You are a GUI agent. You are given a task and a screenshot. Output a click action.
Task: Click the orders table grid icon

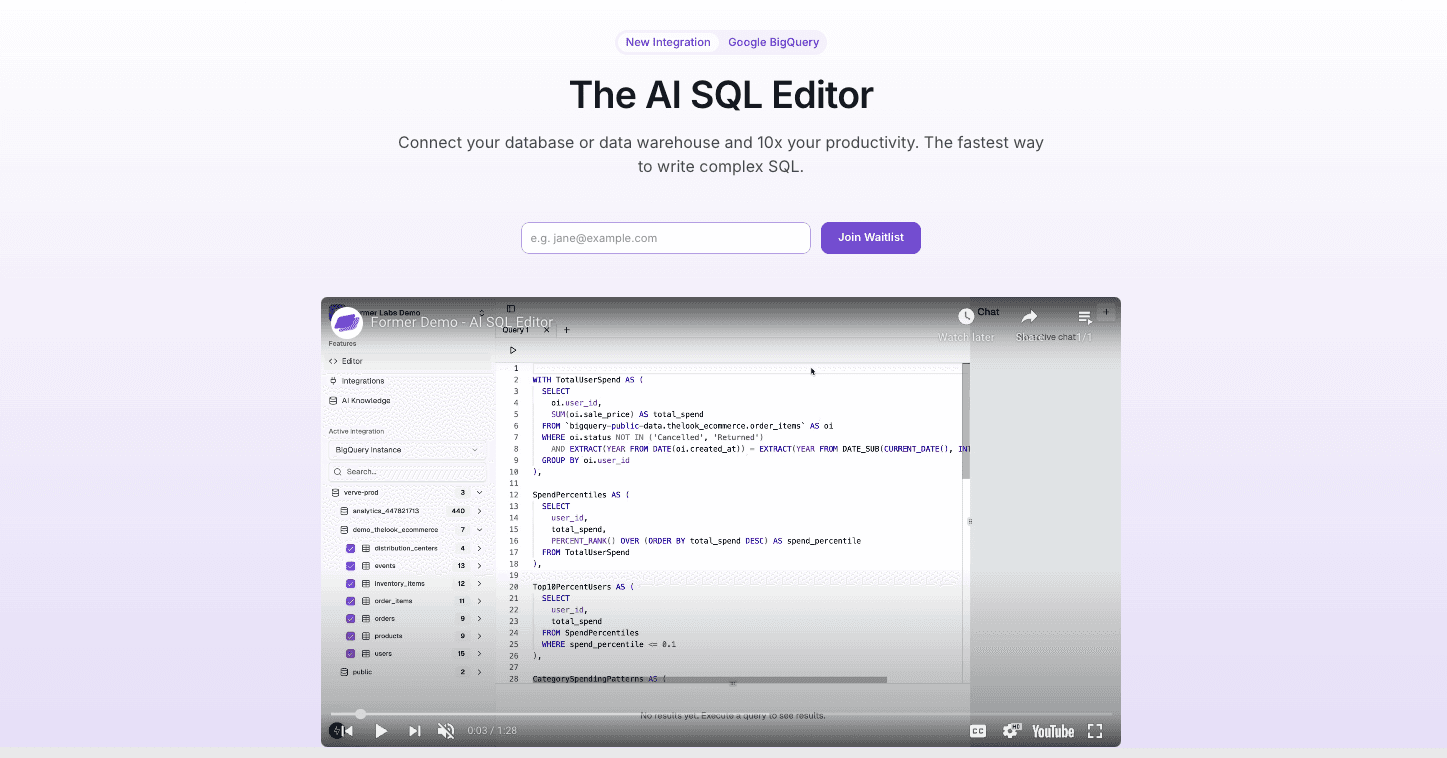366,619
